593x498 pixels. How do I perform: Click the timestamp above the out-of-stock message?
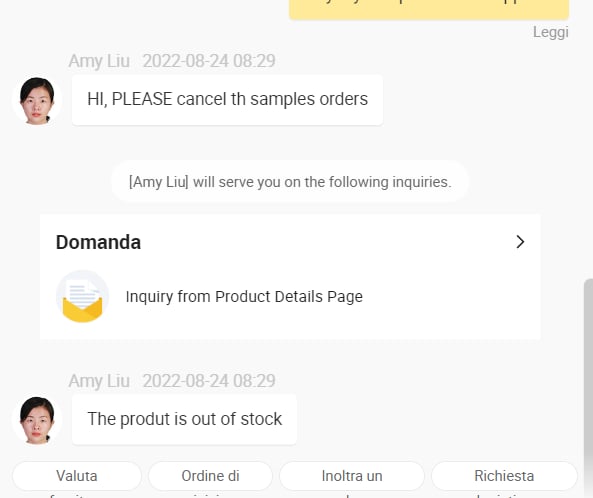(x=209, y=381)
